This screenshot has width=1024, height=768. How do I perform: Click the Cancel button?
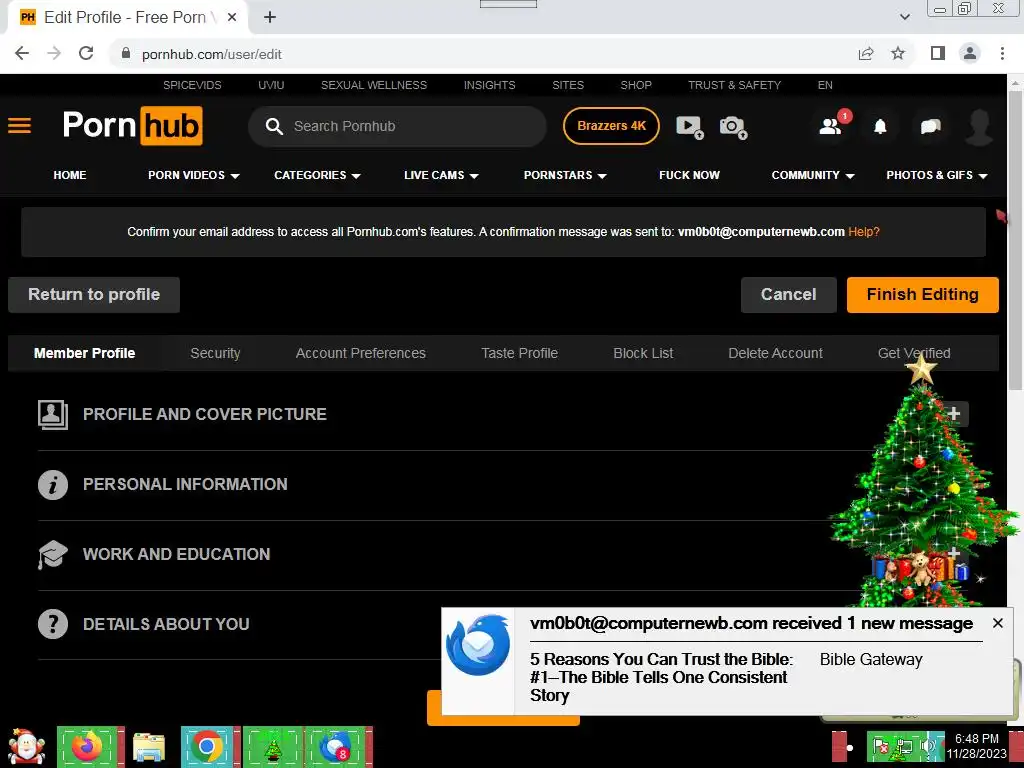(x=788, y=295)
